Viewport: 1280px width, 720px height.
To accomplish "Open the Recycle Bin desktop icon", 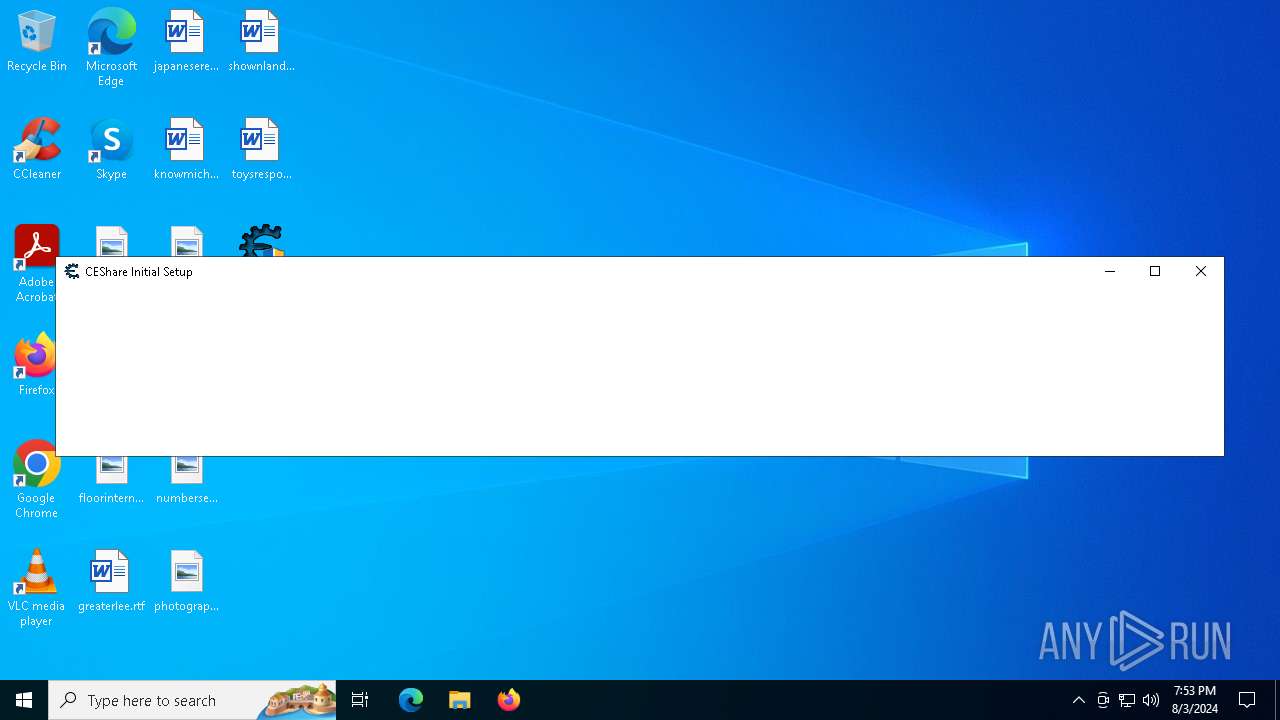I will coord(37,42).
